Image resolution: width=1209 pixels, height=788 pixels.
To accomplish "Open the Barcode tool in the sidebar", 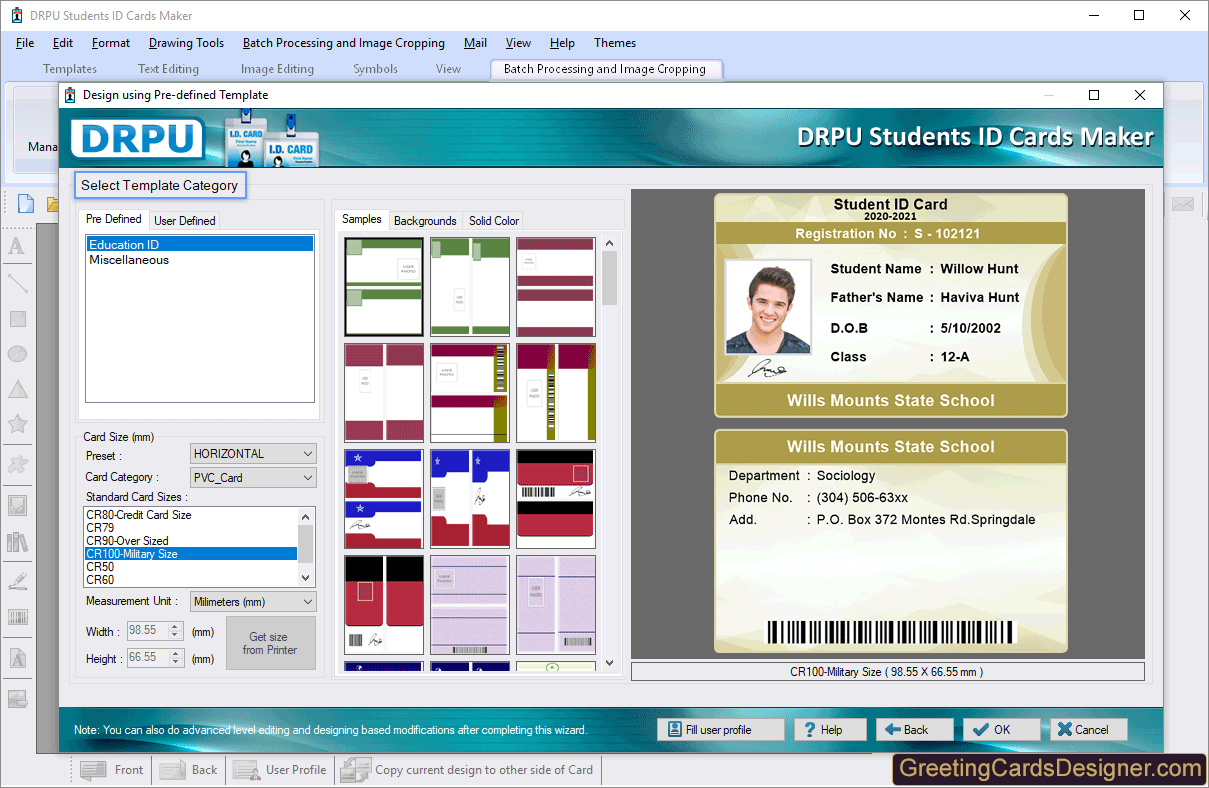I will click(17, 617).
